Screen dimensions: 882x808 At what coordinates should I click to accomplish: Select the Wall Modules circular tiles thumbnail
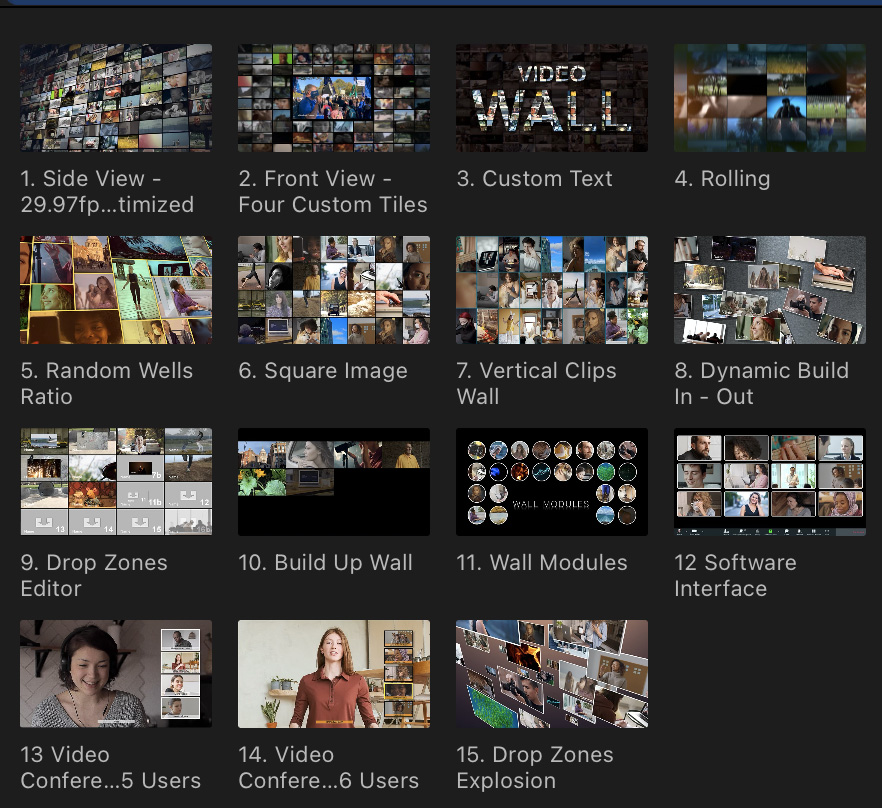tap(552, 482)
